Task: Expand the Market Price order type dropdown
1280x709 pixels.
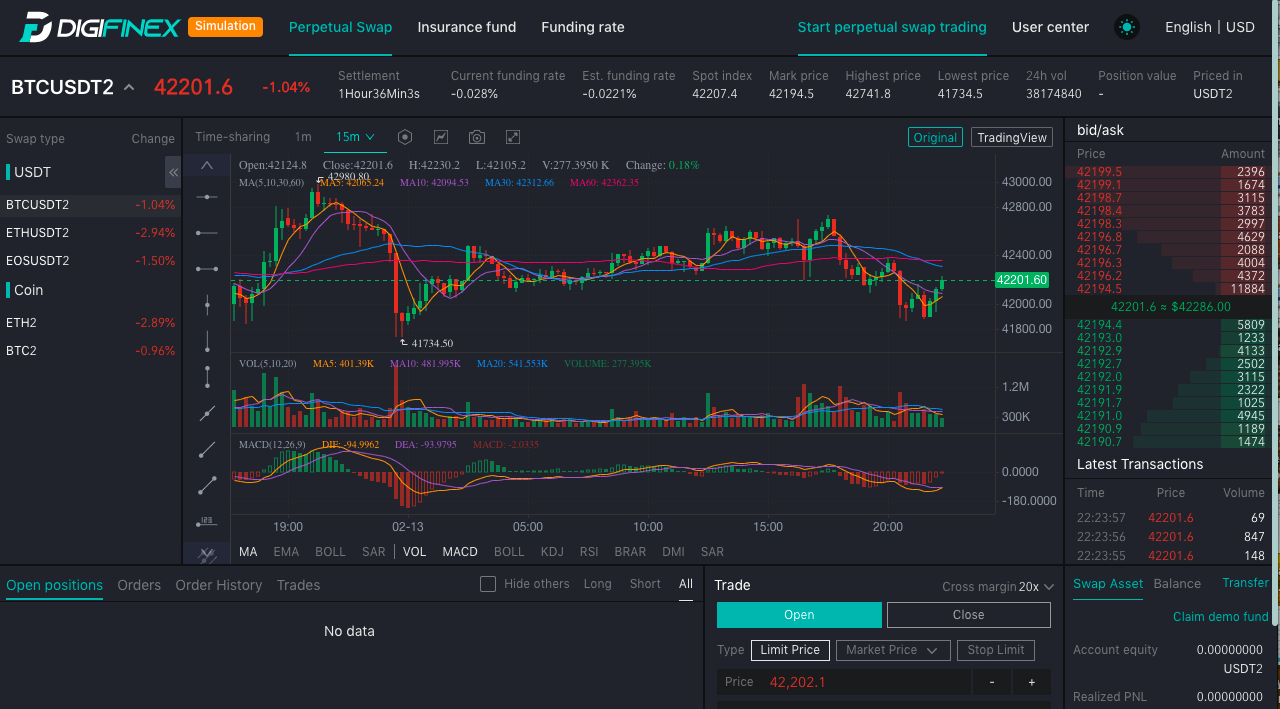Action: tap(892, 650)
